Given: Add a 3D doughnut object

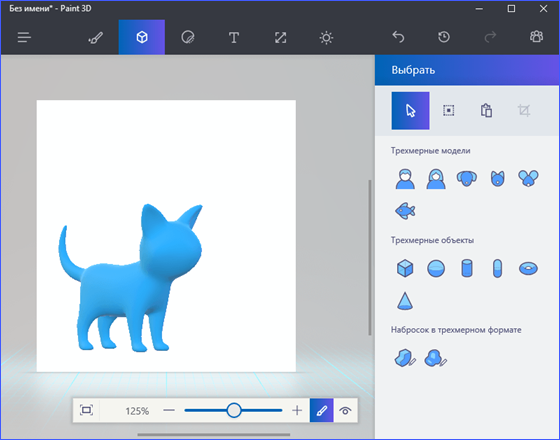Looking at the screenshot, I should click(x=528, y=268).
